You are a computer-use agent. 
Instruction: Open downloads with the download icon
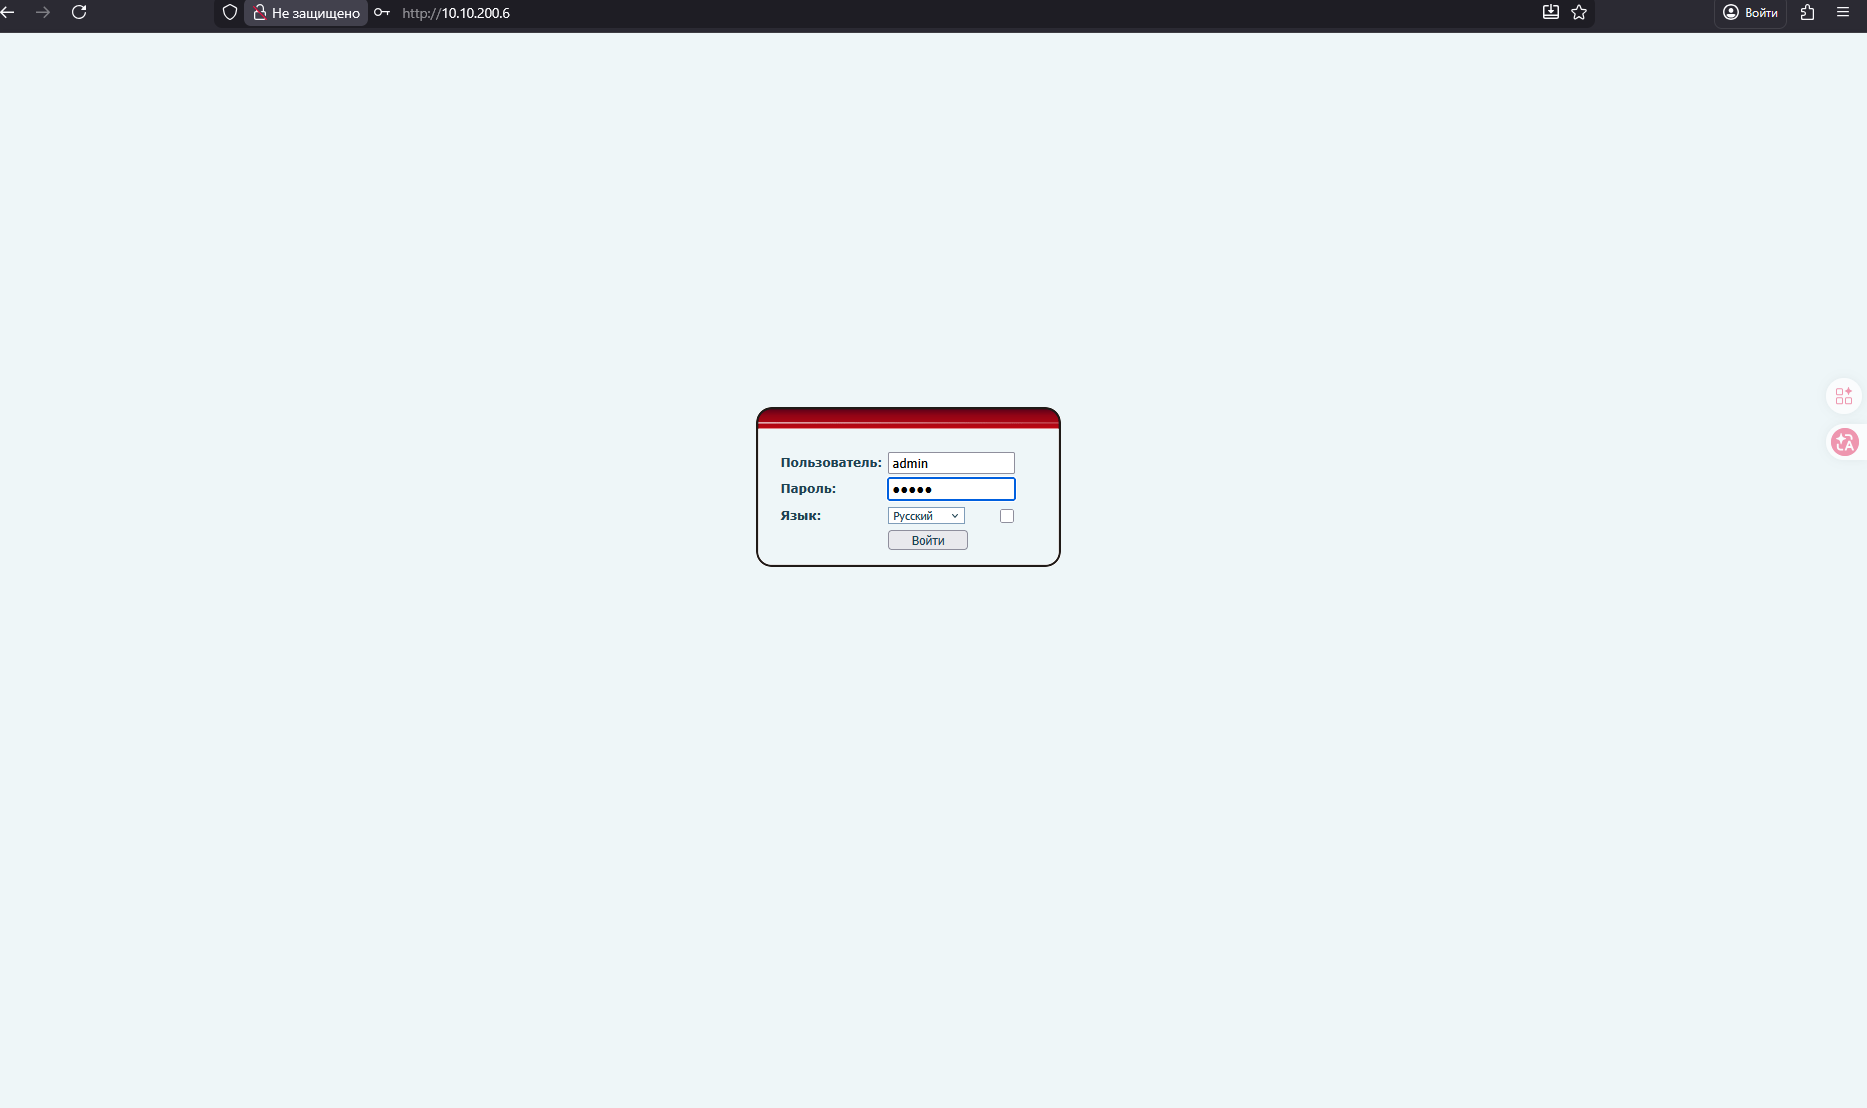(x=1550, y=12)
